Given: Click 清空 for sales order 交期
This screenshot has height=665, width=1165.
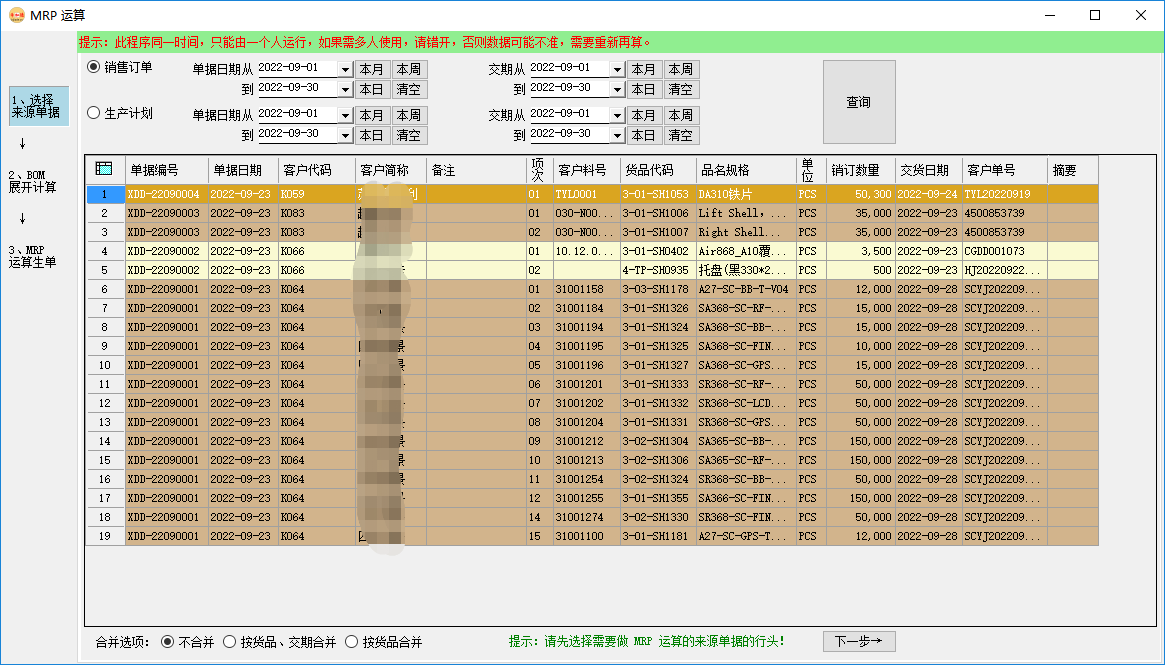Looking at the screenshot, I should point(681,90).
